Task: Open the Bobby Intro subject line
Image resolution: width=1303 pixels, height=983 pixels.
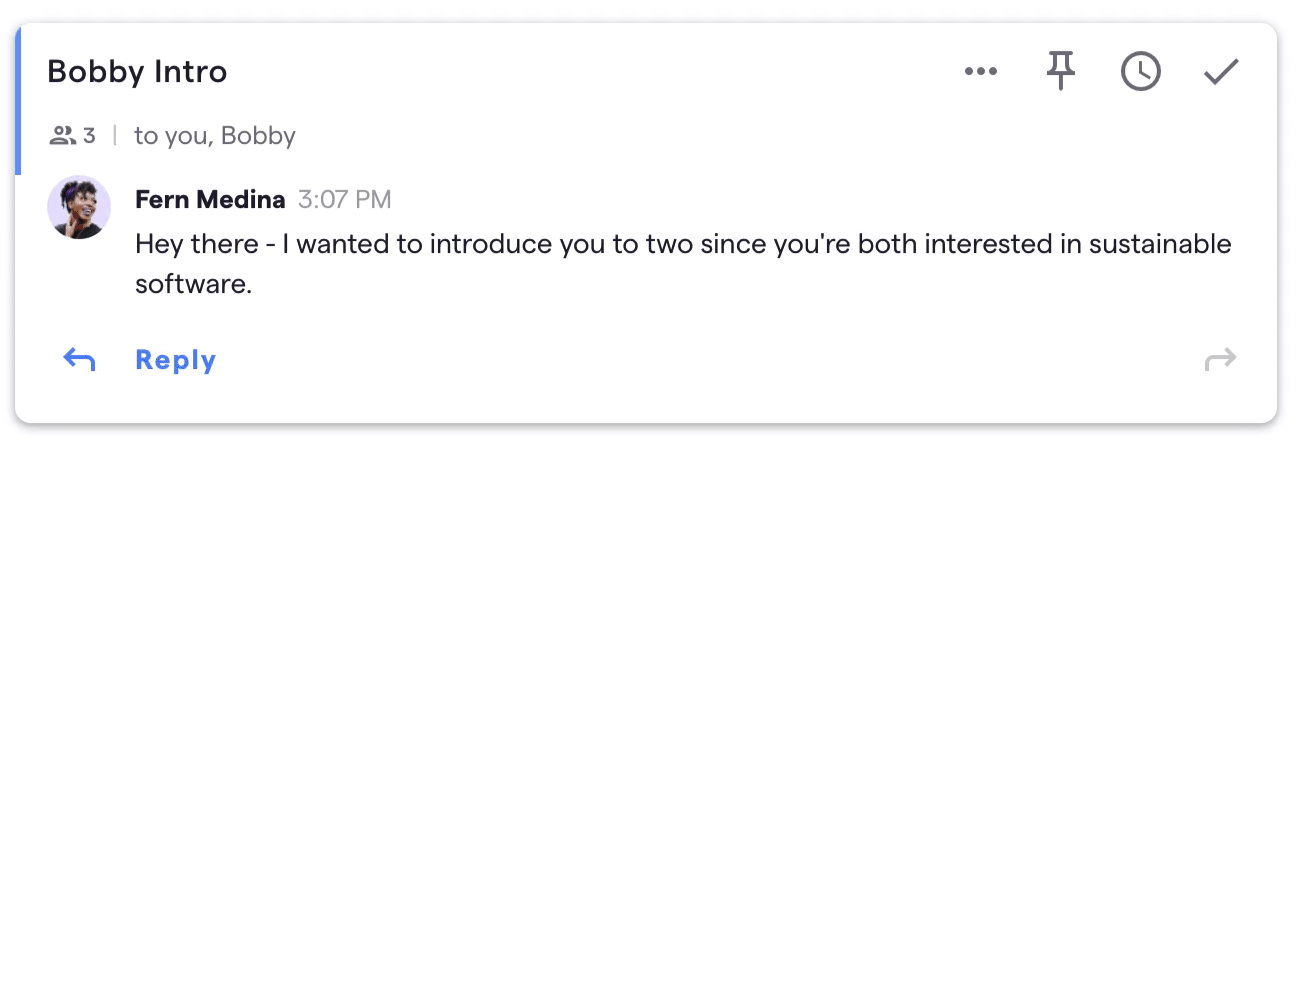Action: click(x=137, y=71)
